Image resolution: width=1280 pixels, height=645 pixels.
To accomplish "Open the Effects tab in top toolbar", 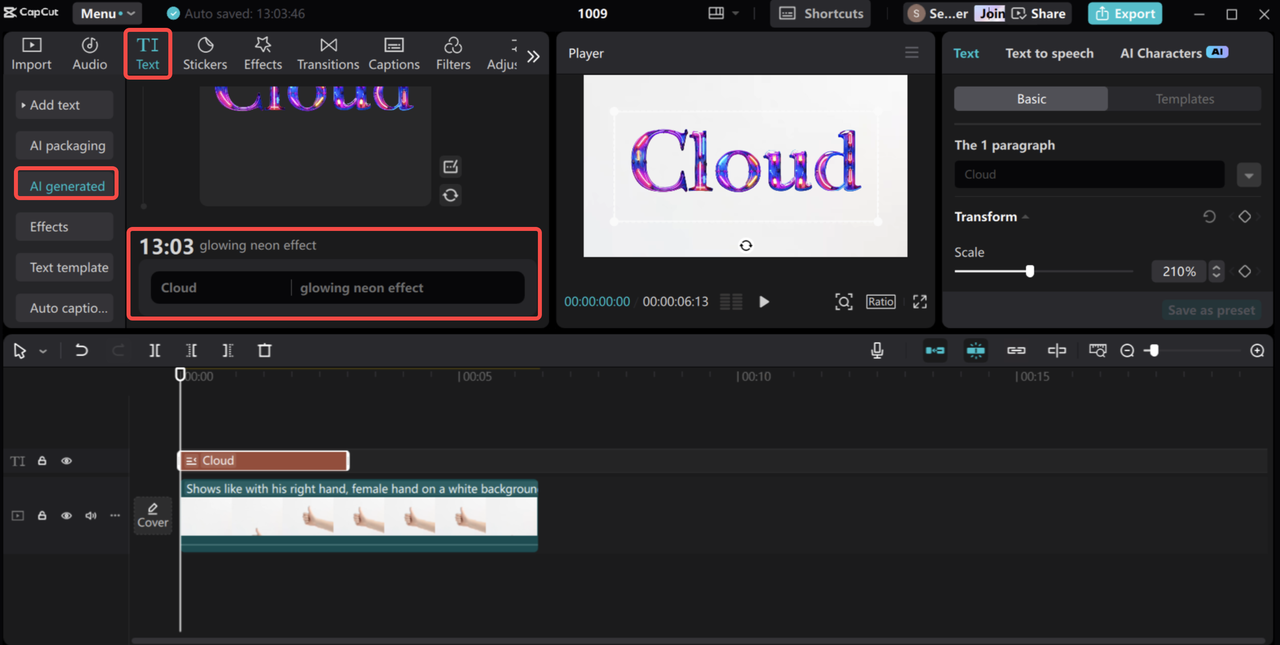I will tap(263, 54).
